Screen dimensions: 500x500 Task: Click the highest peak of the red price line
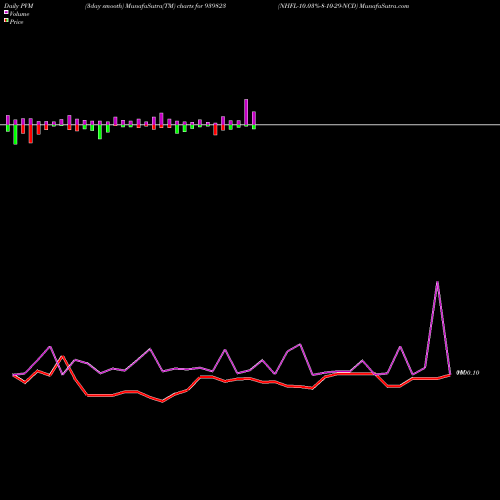[x=62, y=356]
